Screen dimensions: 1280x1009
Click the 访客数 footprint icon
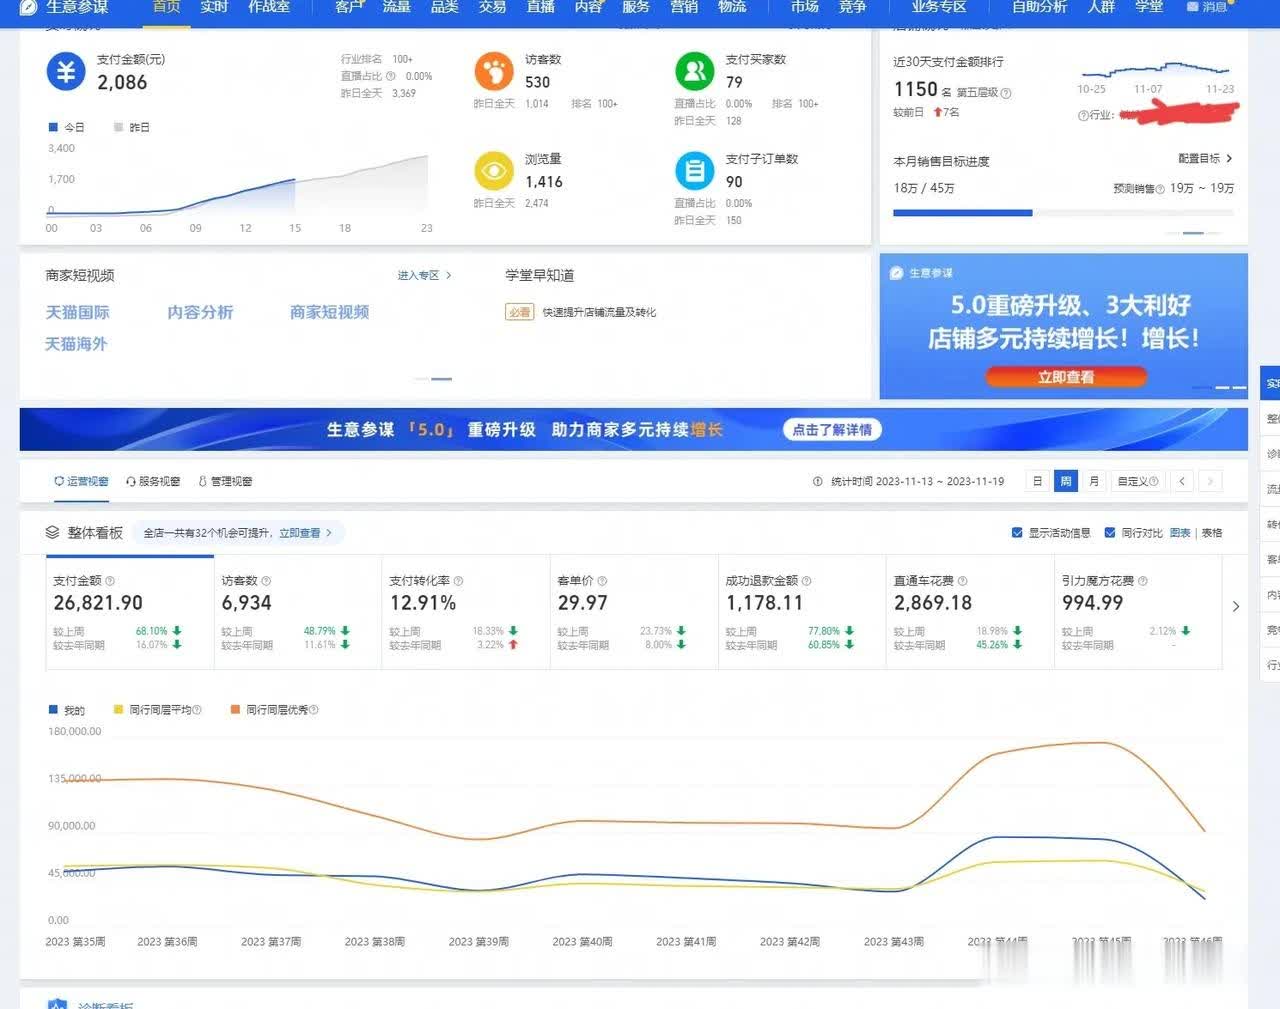494,72
